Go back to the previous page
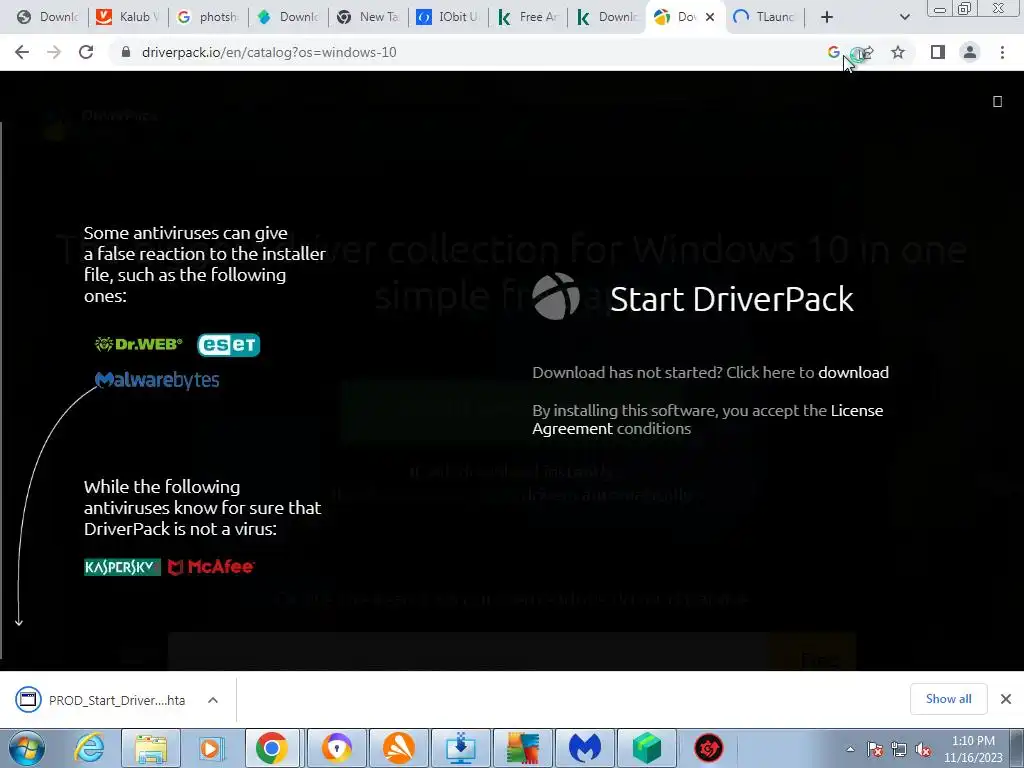This screenshot has width=1024, height=768. tap(22, 52)
